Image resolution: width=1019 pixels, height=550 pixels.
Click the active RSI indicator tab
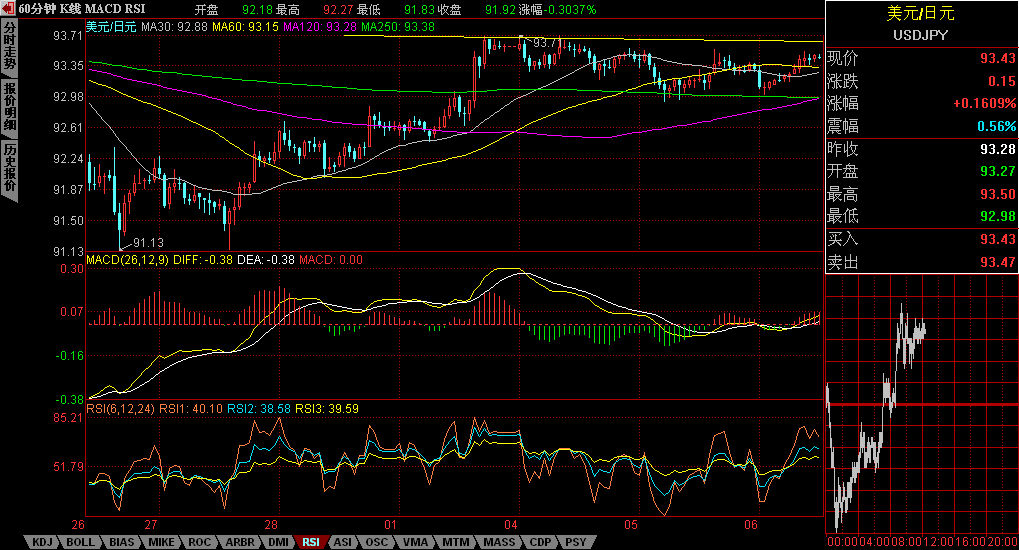311,542
